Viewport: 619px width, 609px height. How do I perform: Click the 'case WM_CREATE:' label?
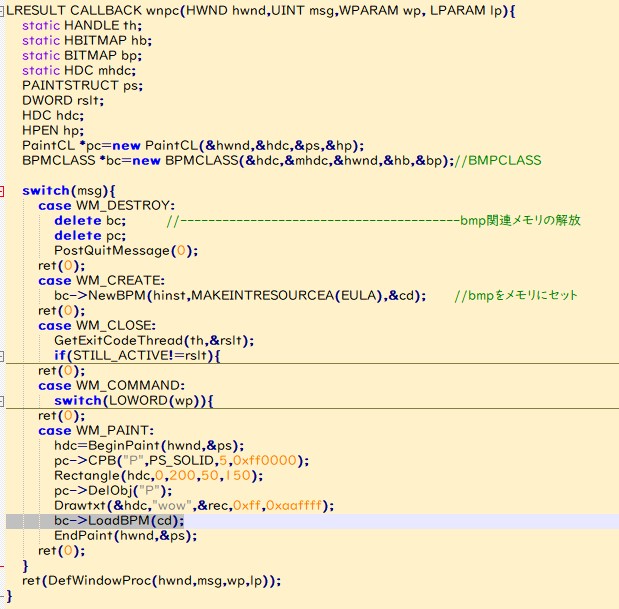[101, 281]
